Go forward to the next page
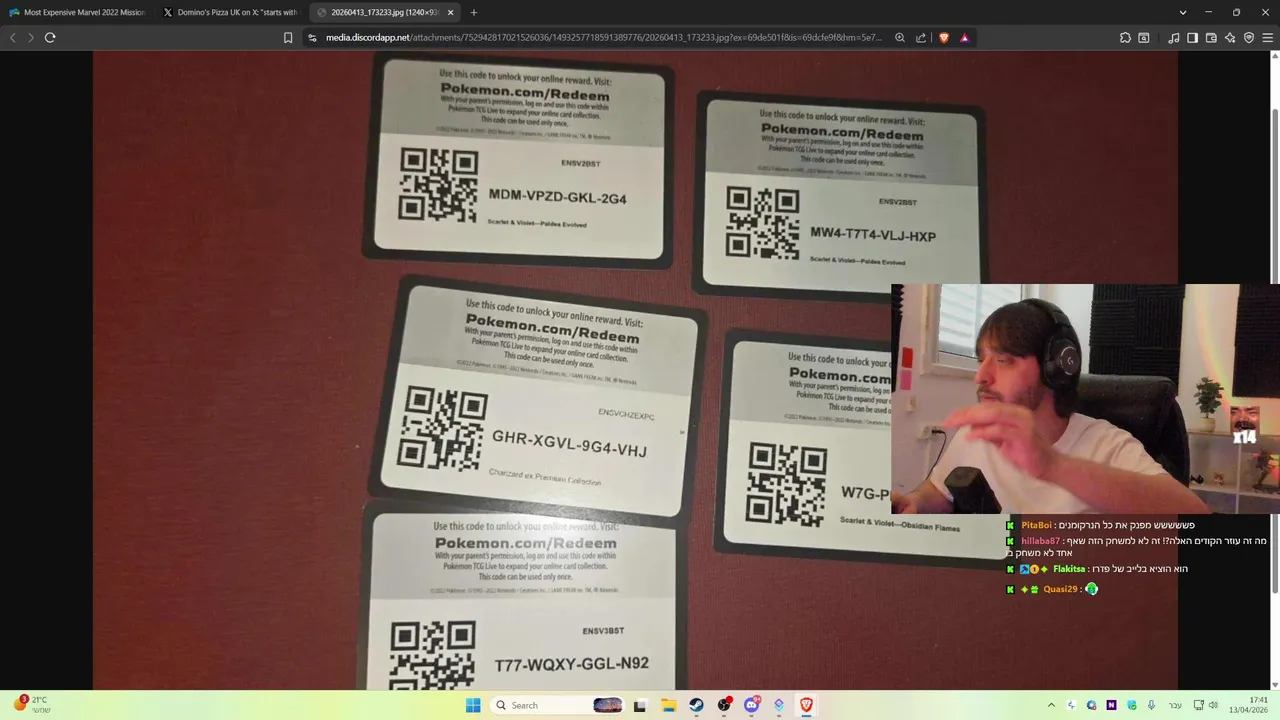The image size is (1280, 720). [x=30, y=37]
